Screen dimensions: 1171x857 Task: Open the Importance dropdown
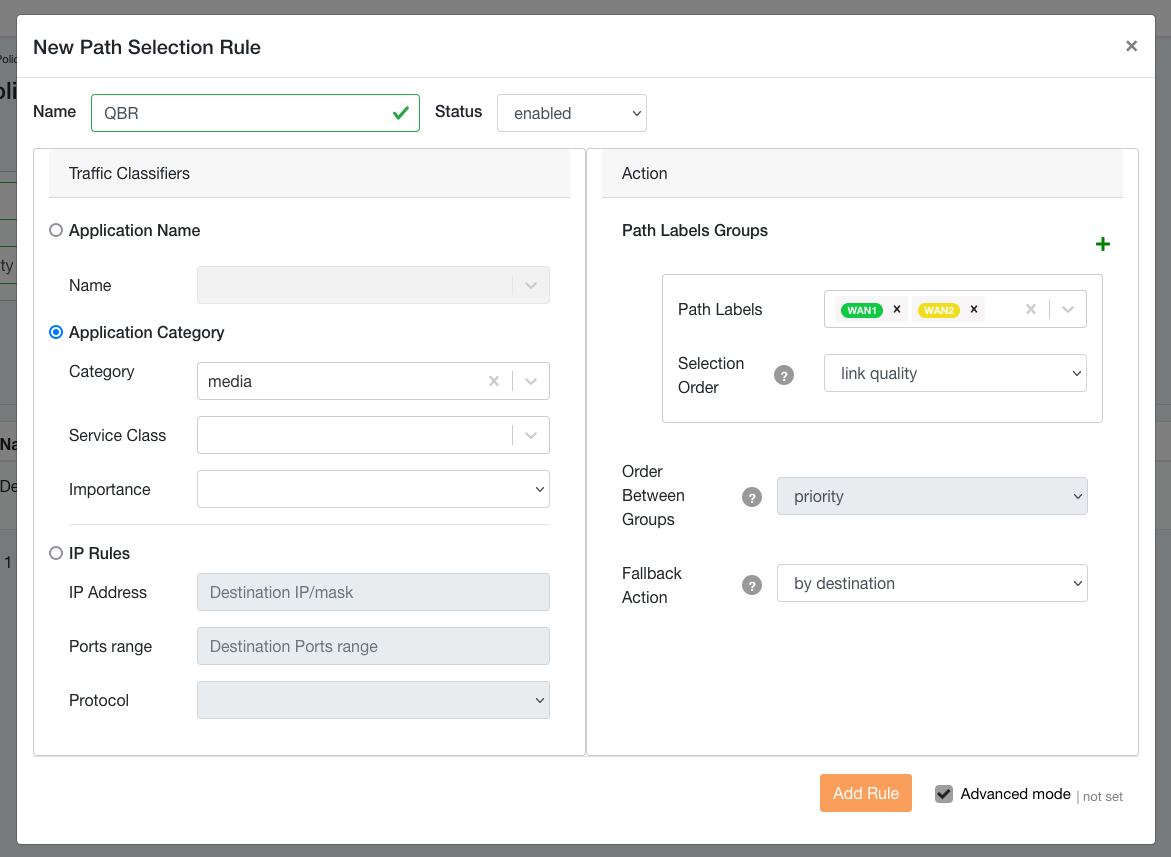(373, 489)
